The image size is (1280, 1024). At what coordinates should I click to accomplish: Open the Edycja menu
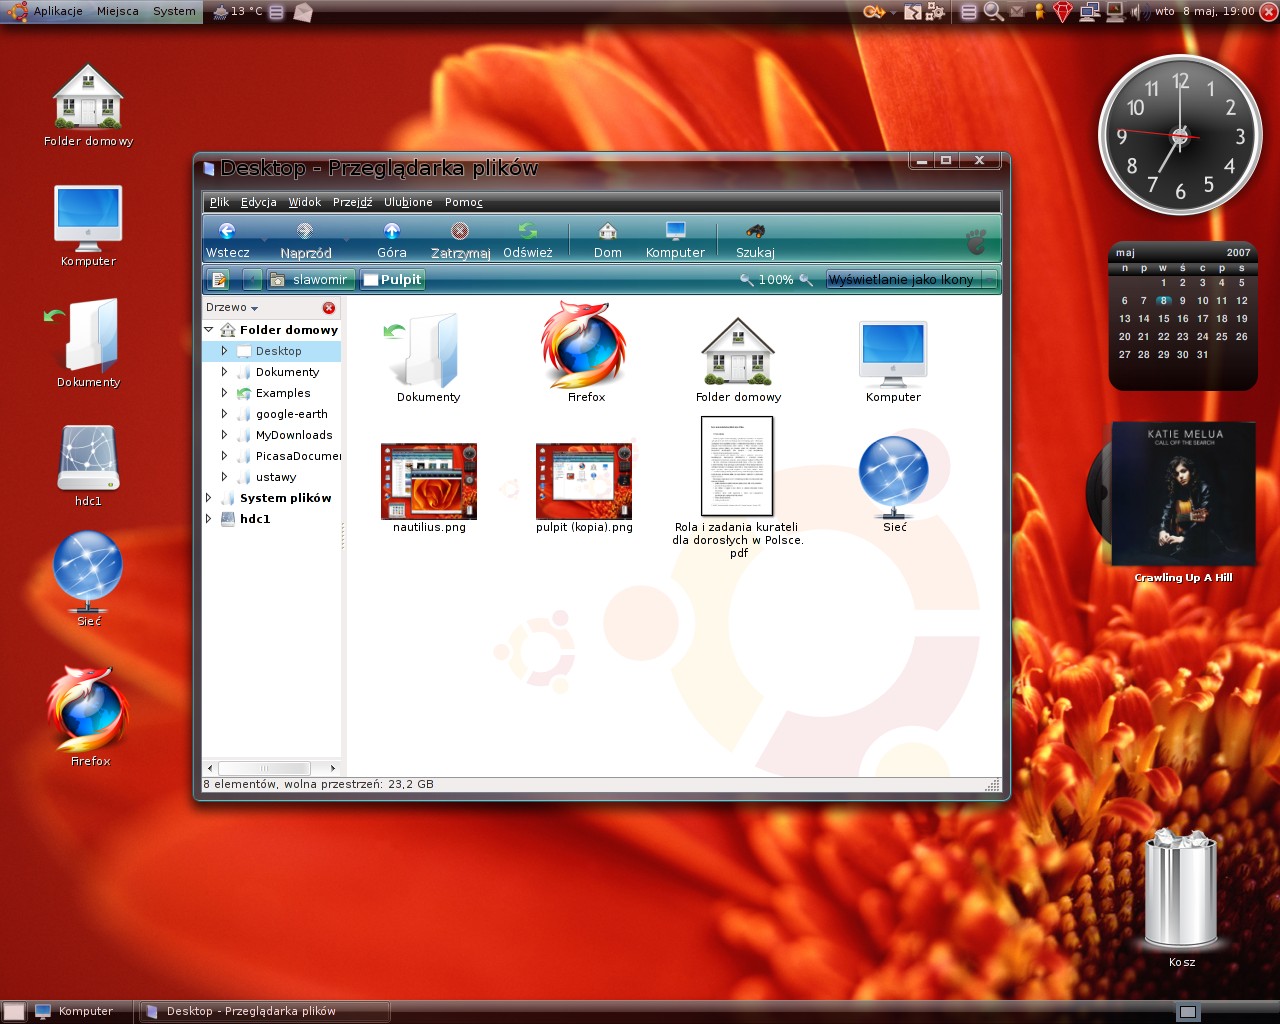(x=259, y=202)
